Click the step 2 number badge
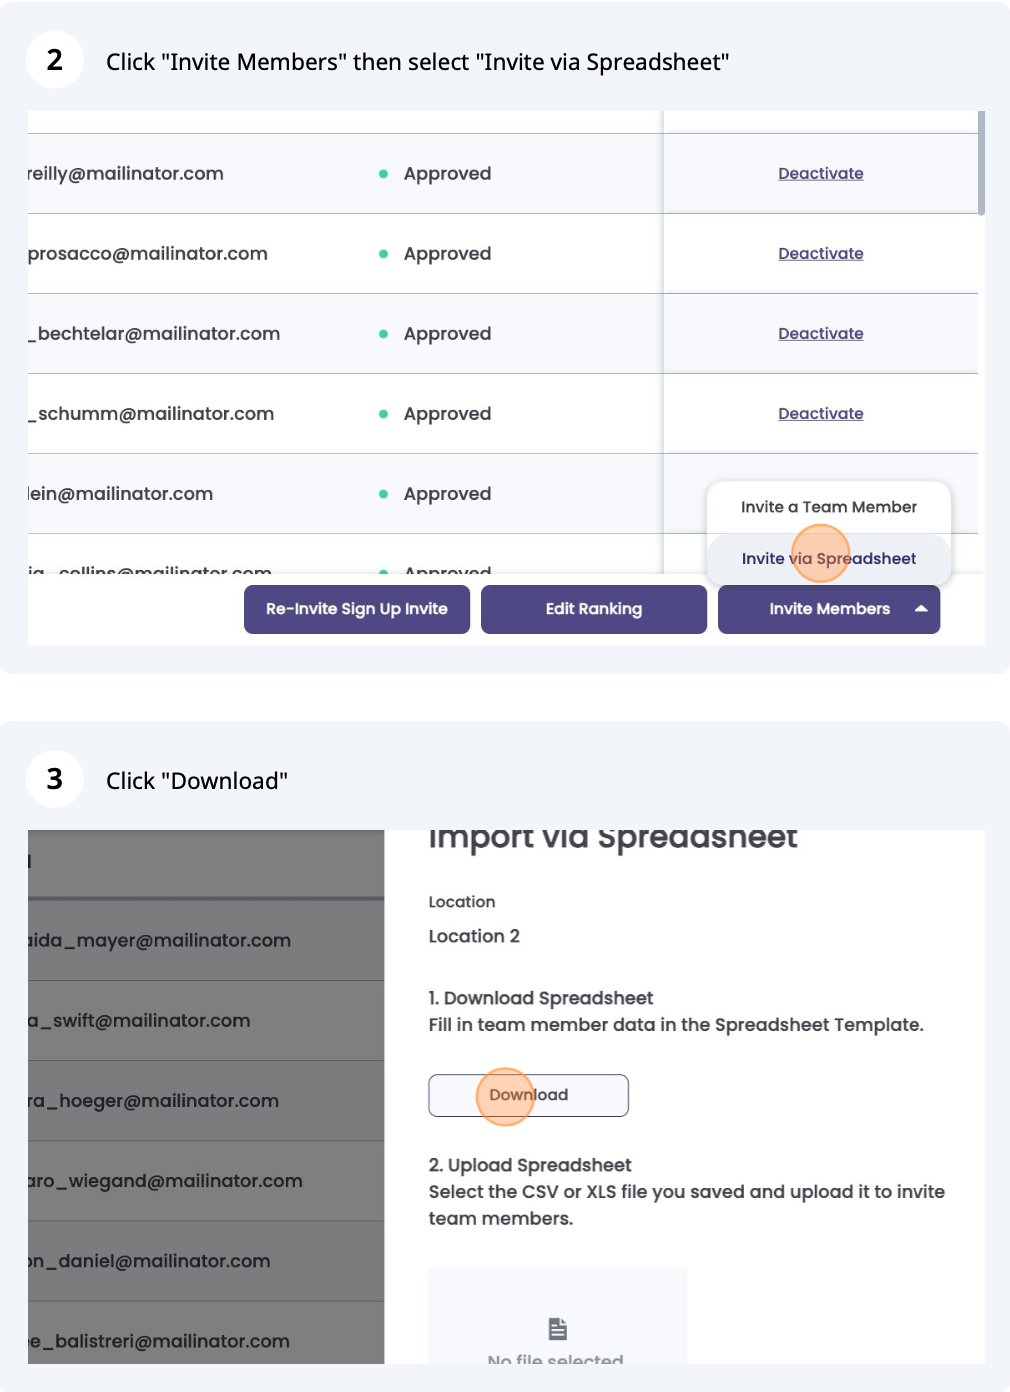The height and width of the screenshot is (1392, 1010). (x=54, y=60)
